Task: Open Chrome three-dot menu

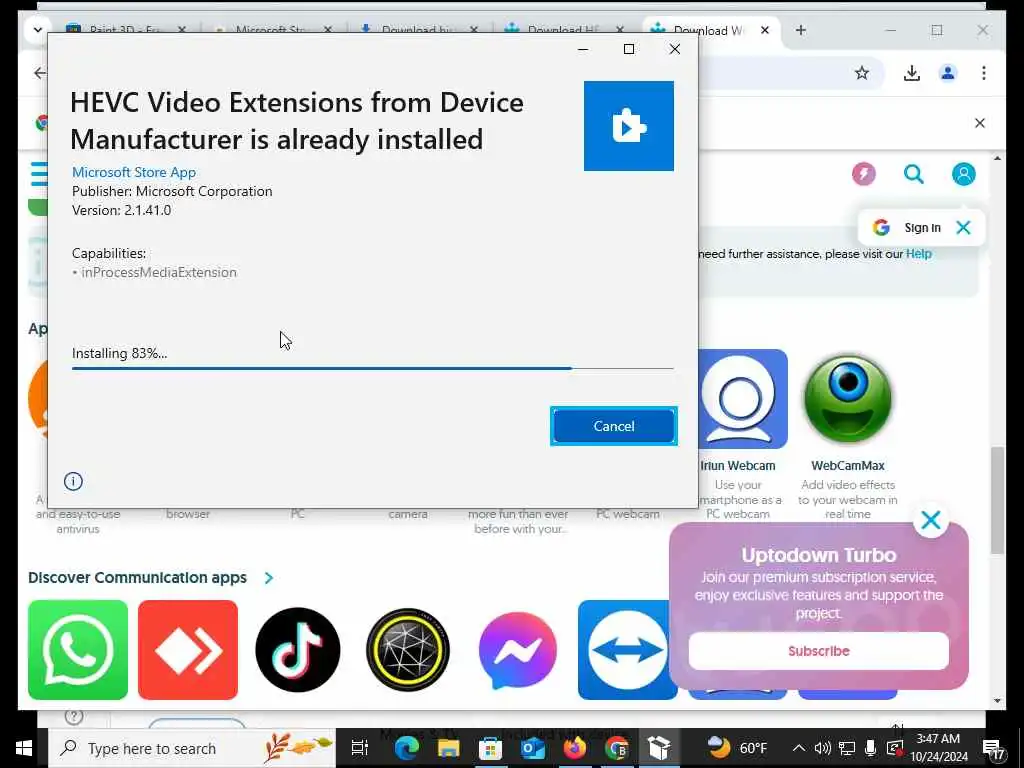Action: tap(984, 73)
